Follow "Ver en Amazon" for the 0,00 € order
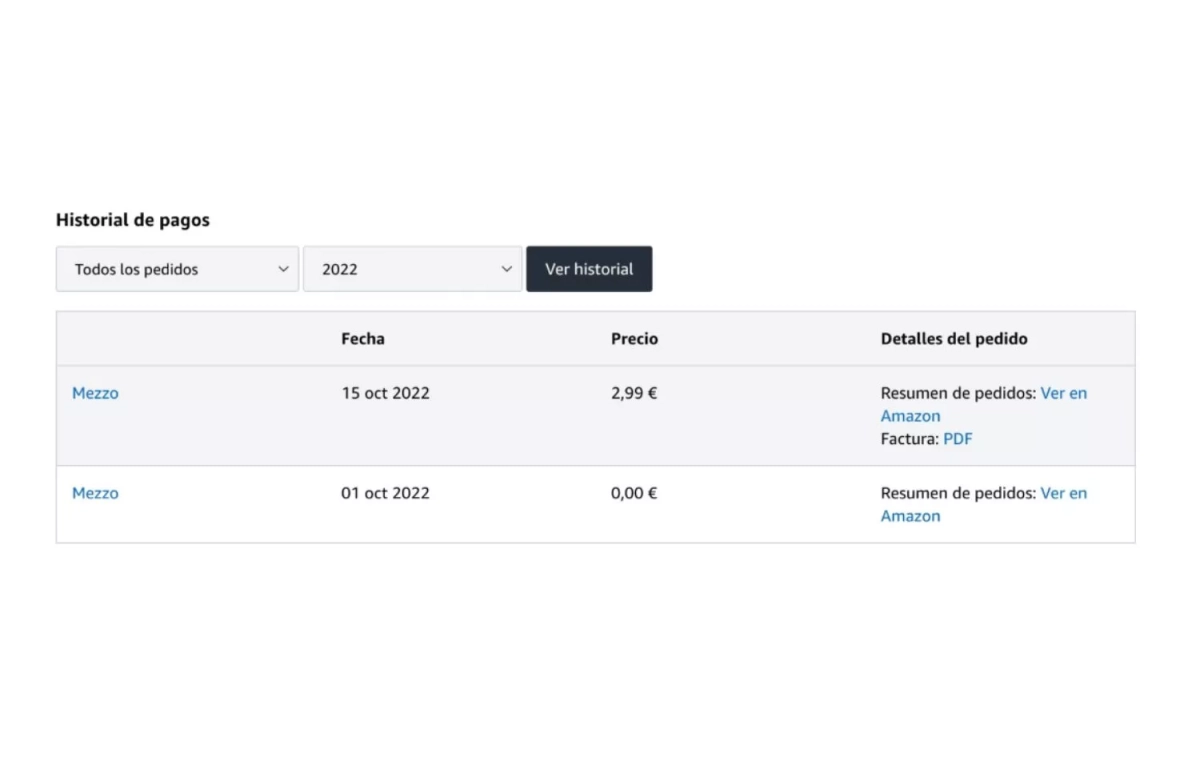Viewport: 1200px width, 757px height. (1063, 493)
